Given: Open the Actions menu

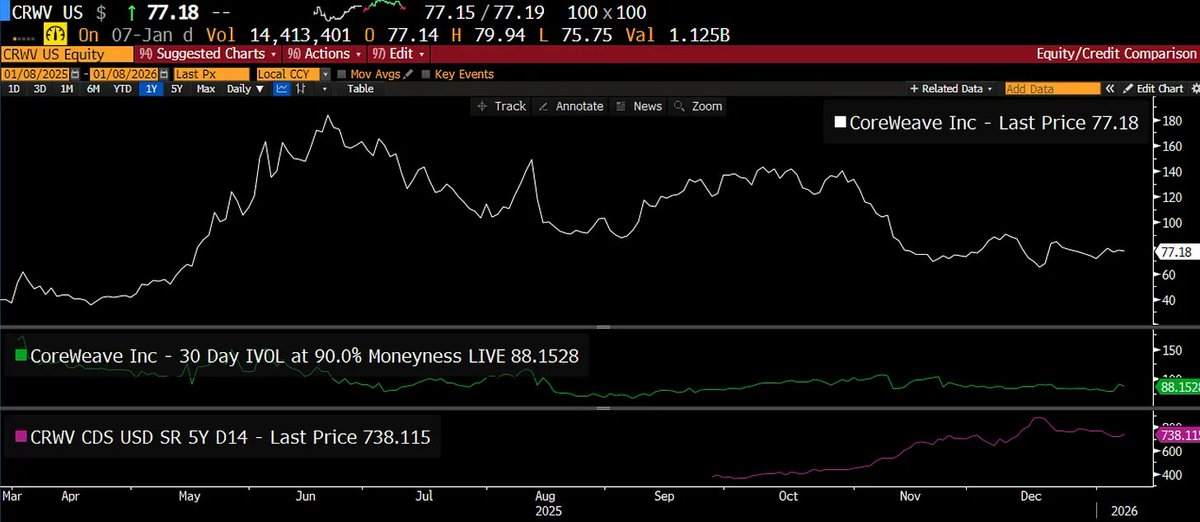Looking at the screenshot, I should pos(323,54).
